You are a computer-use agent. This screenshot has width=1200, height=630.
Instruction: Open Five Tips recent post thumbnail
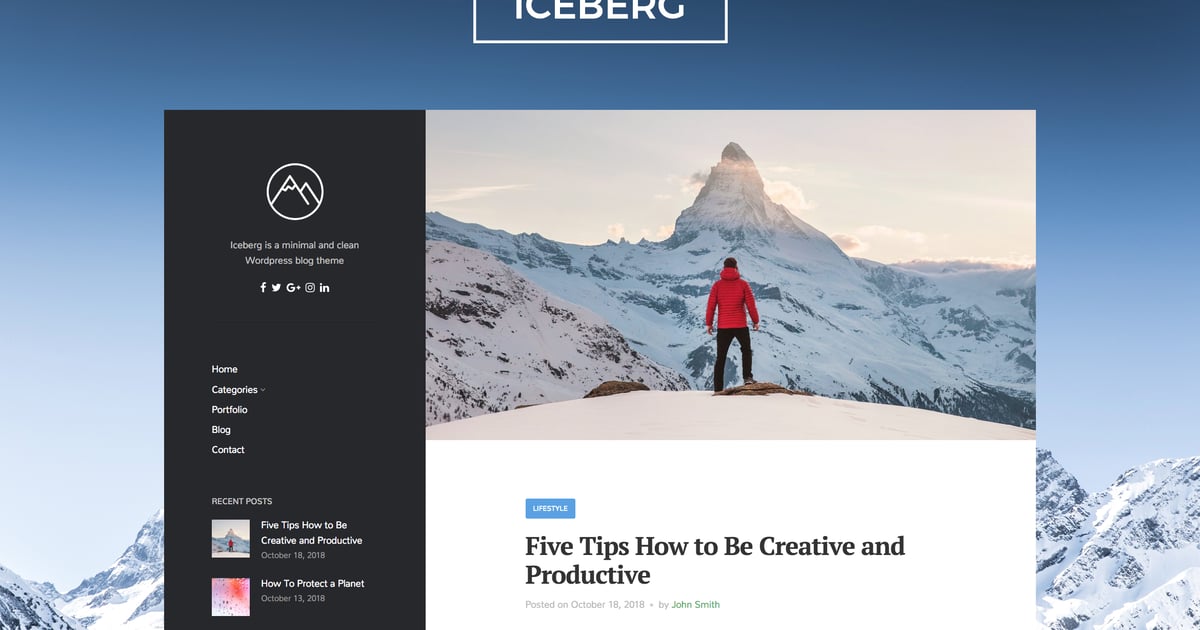coord(231,538)
